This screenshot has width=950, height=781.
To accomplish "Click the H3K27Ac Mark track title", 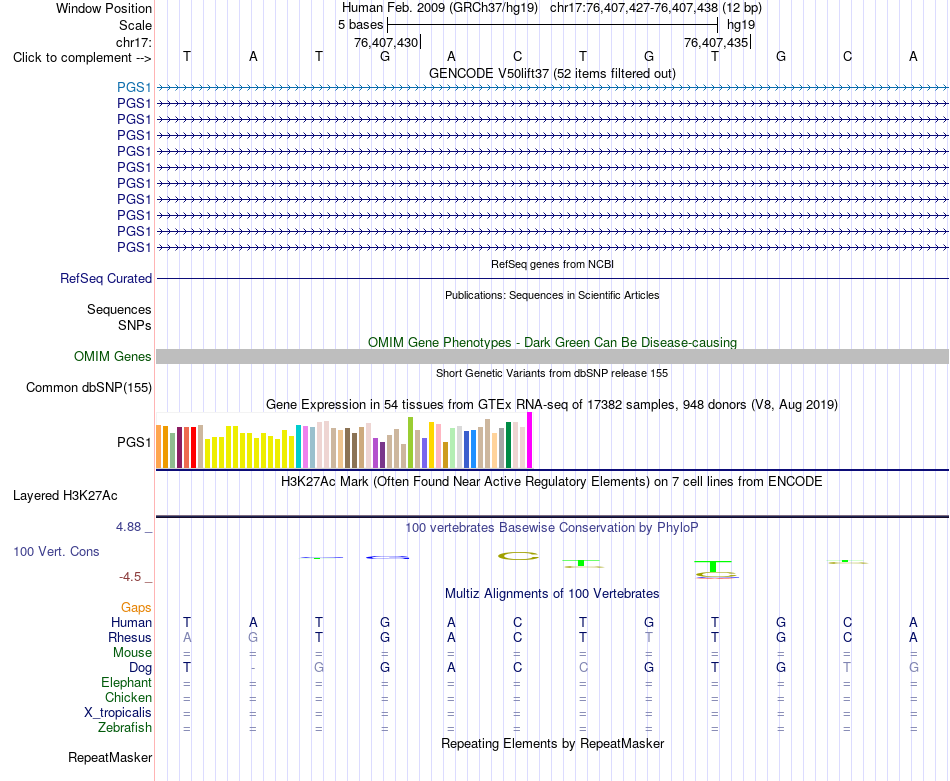I will click(552, 482).
